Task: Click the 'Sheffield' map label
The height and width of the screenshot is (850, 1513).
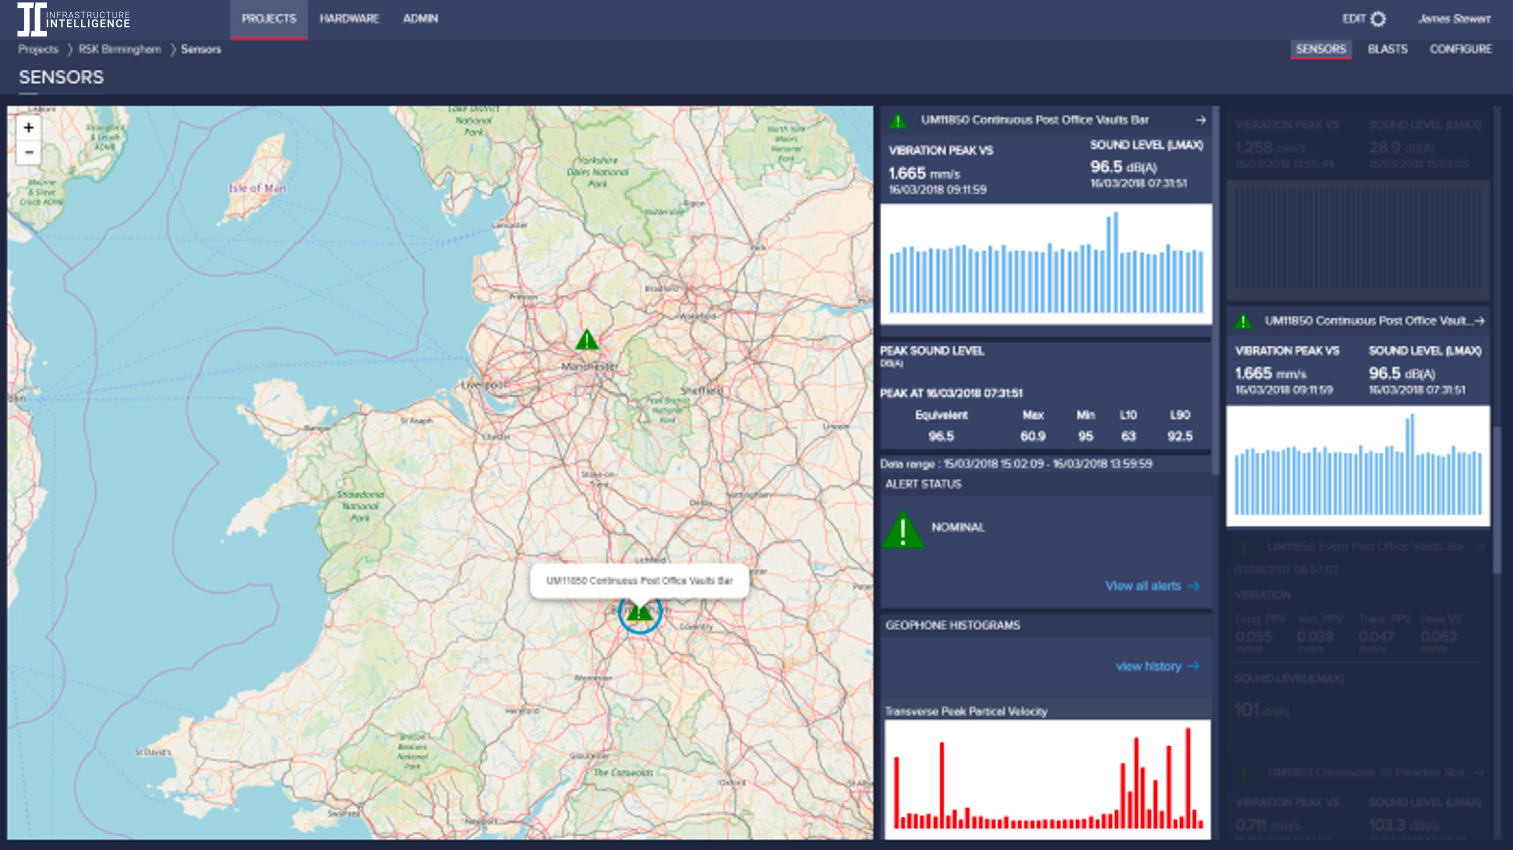Action: point(701,390)
